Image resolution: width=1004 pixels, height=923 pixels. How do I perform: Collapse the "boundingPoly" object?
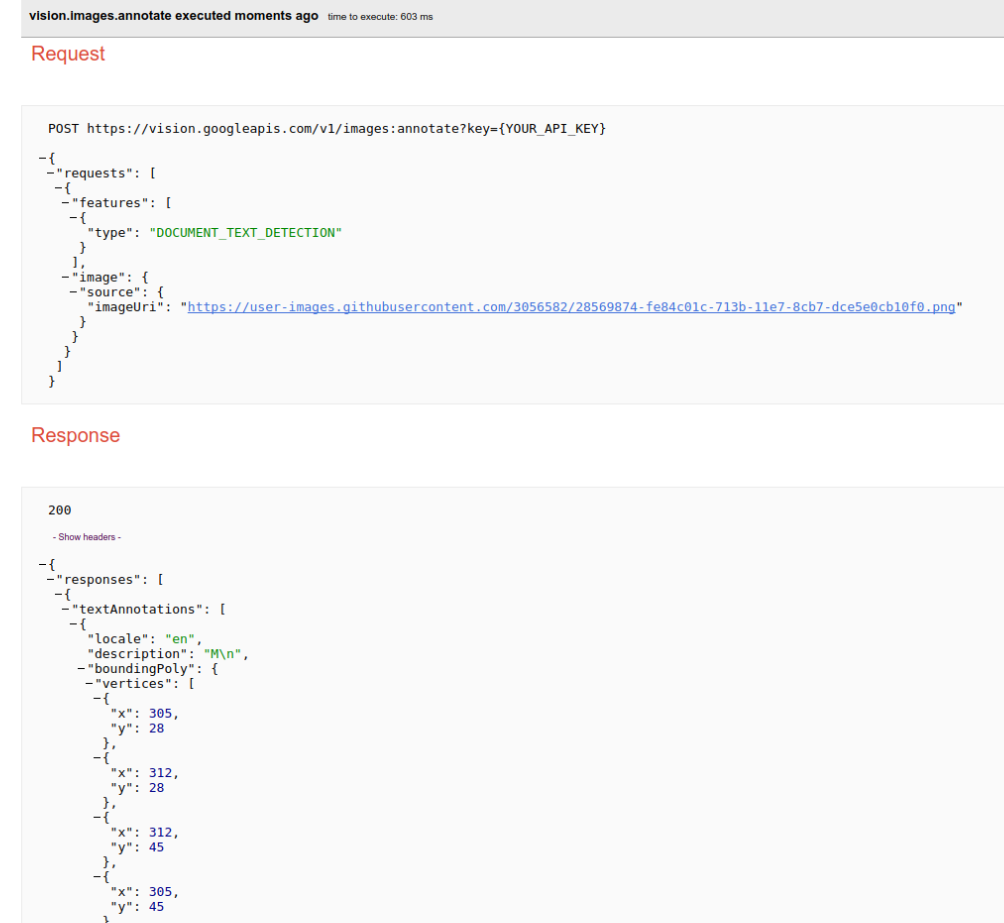tap(81, 669)
